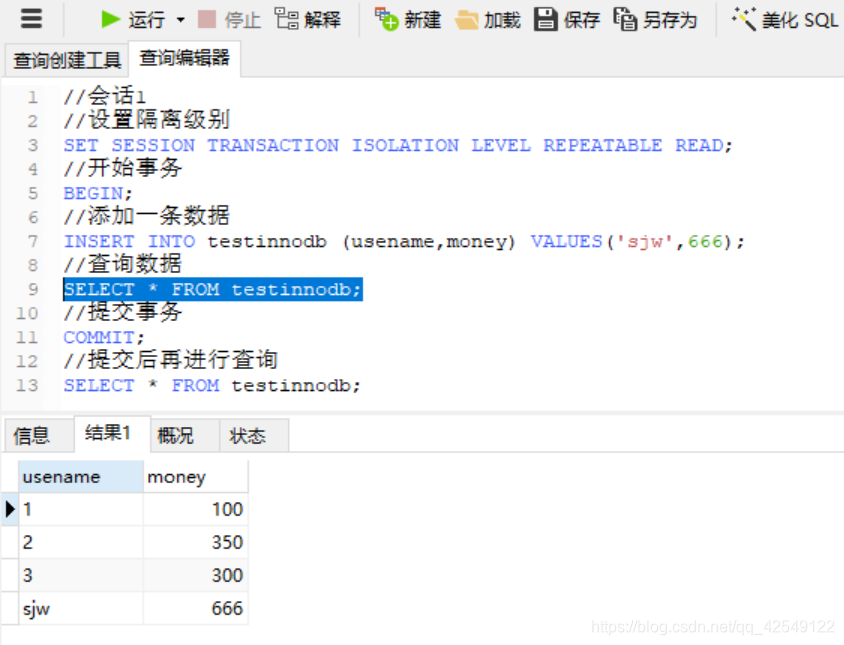The height and width of the screenshot is (645, 844).
Task: Click the Save As (另存为) icon
Action: (625, 19)
